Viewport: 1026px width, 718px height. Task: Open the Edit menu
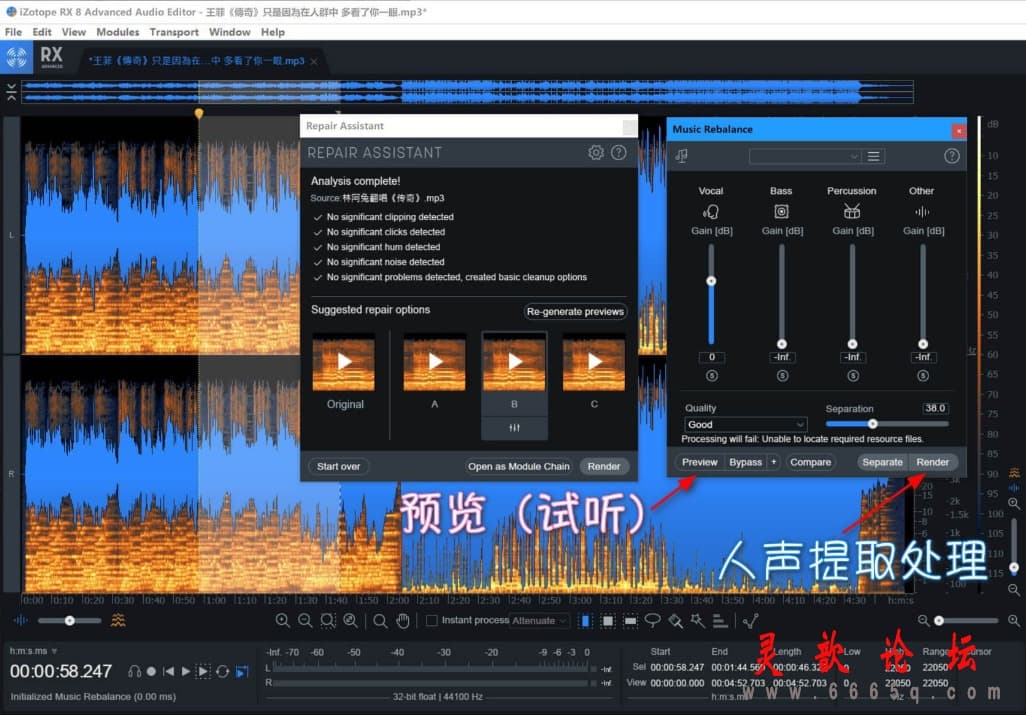[x=42, y=32]
